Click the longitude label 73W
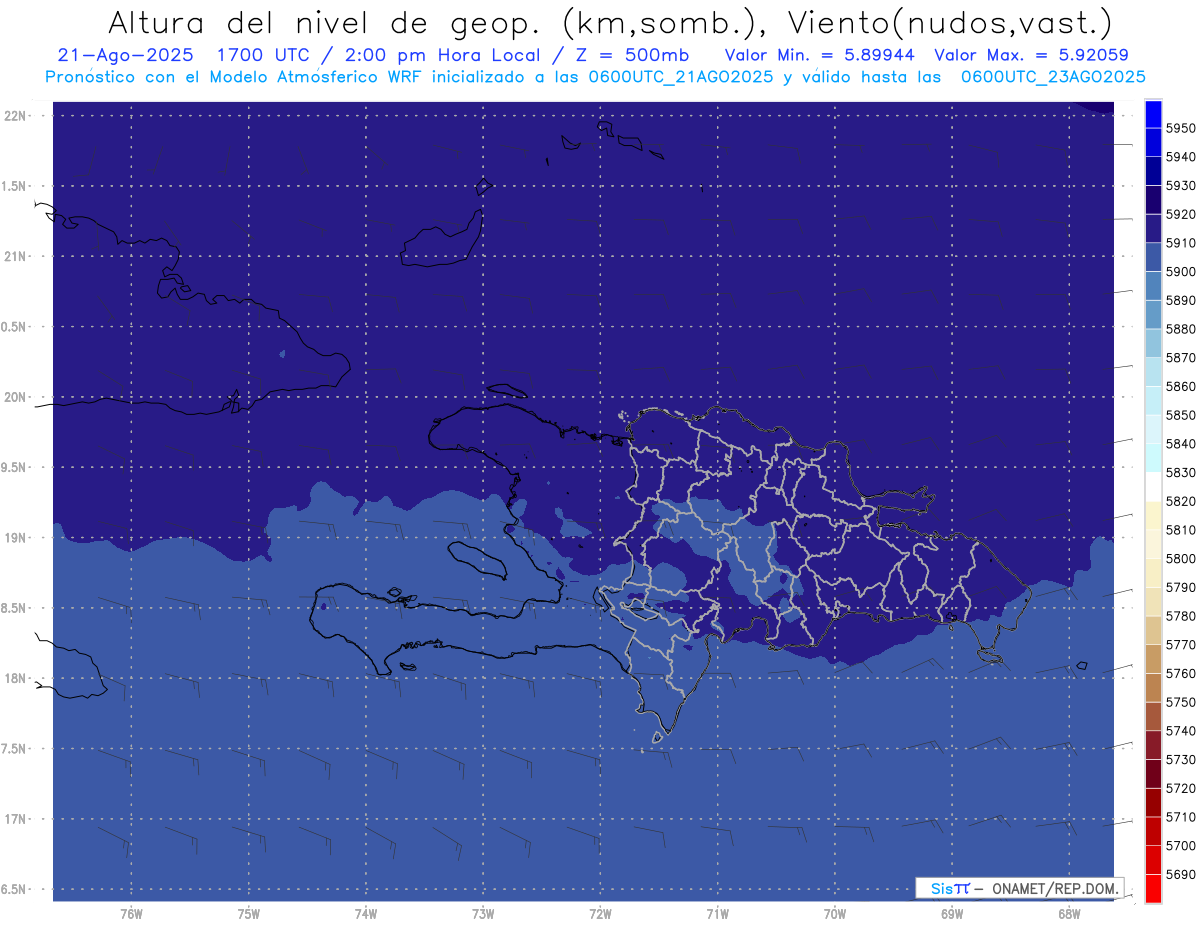The width and height of the screenshot is (1200, 927). 483,913
